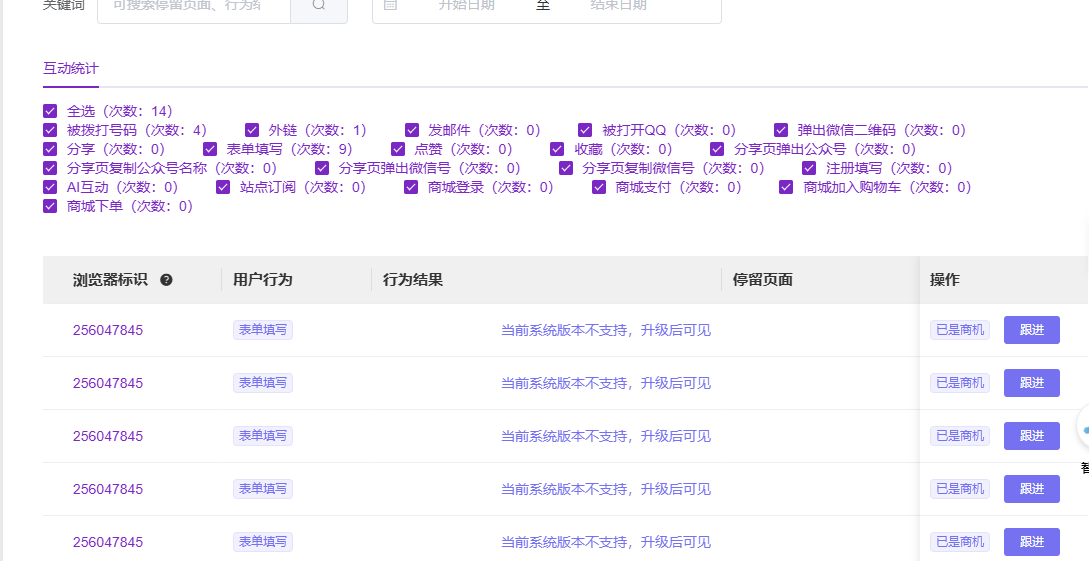Toggle the 全选 checkbox
Viewport: 1089px width, 561px height.
point(50,111)
